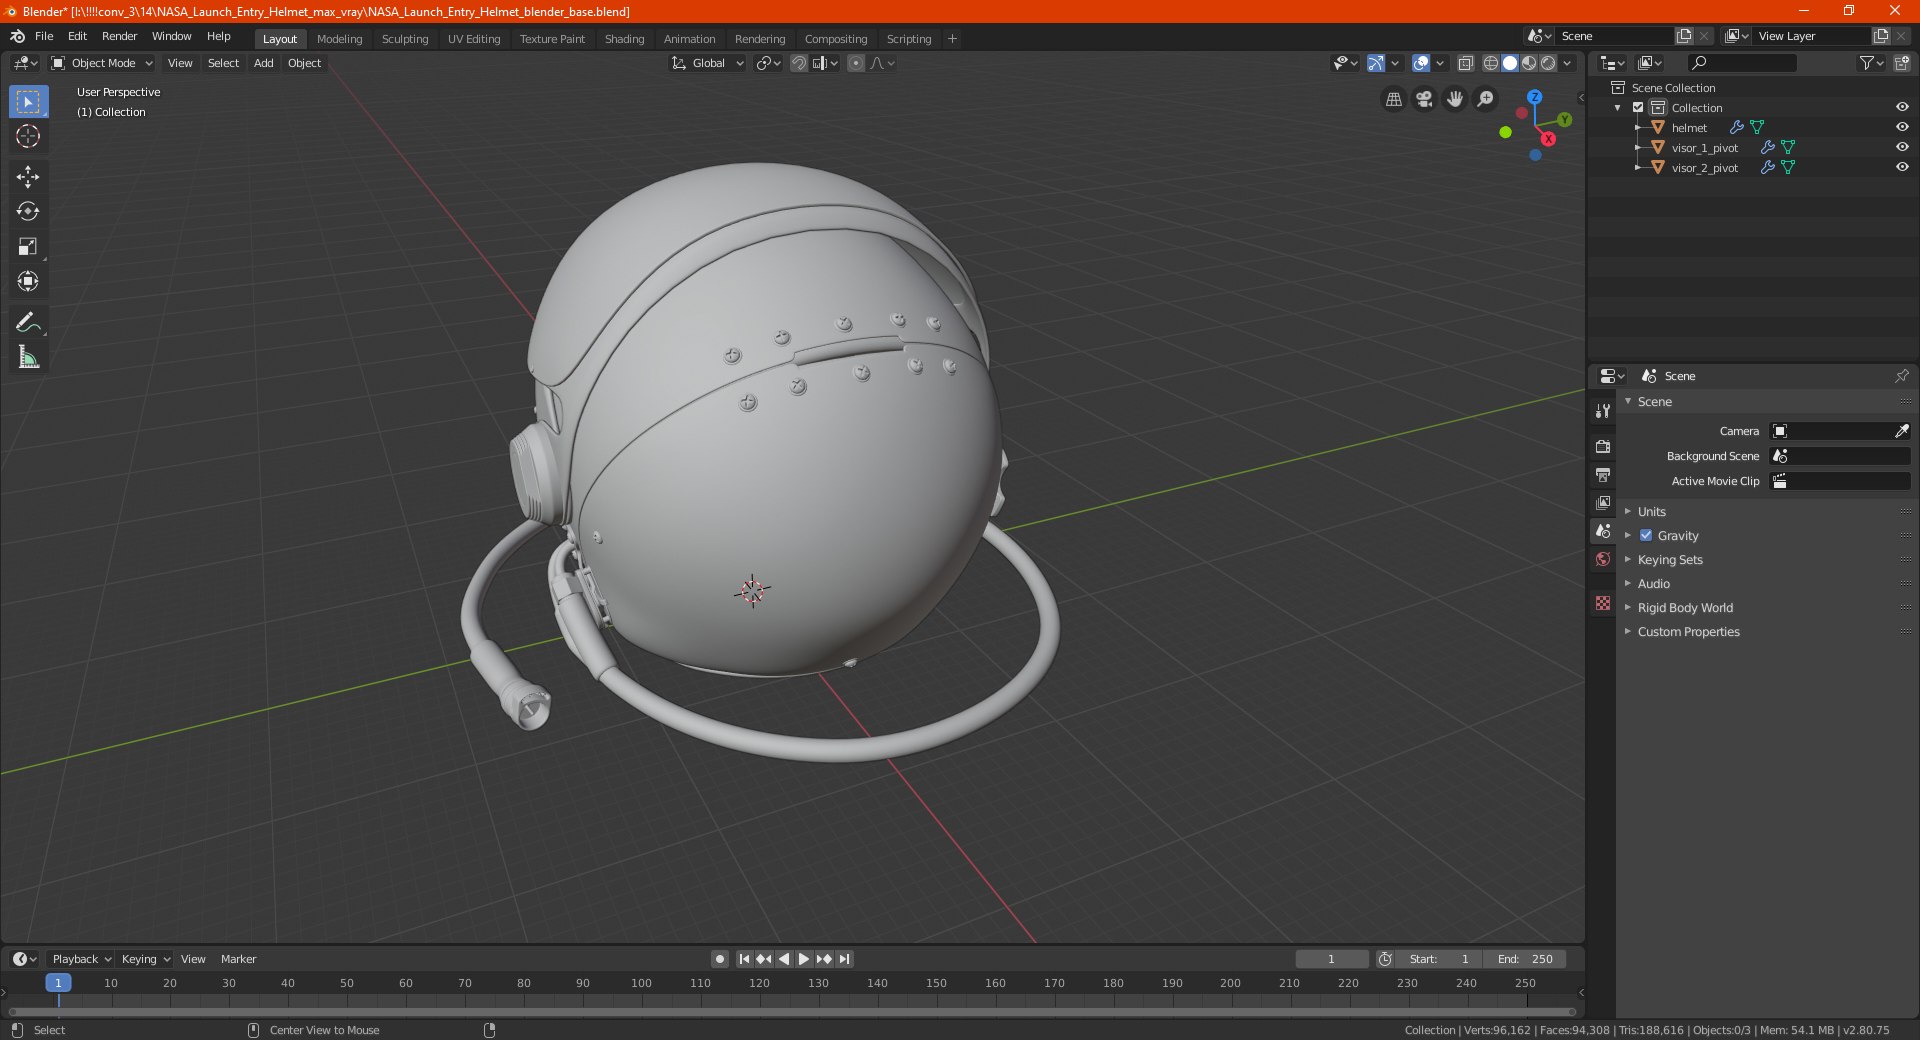Click the End frame 250 field
Screen dimensions: 1920x1040
click(1524, 959)
